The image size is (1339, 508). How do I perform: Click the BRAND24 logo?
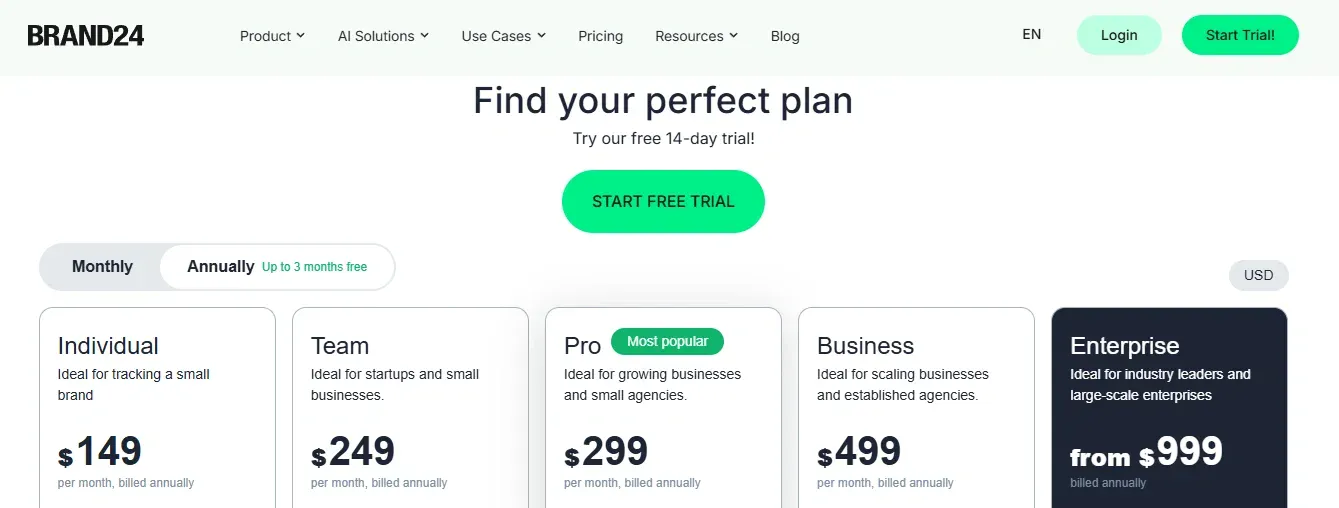point(86,36)
